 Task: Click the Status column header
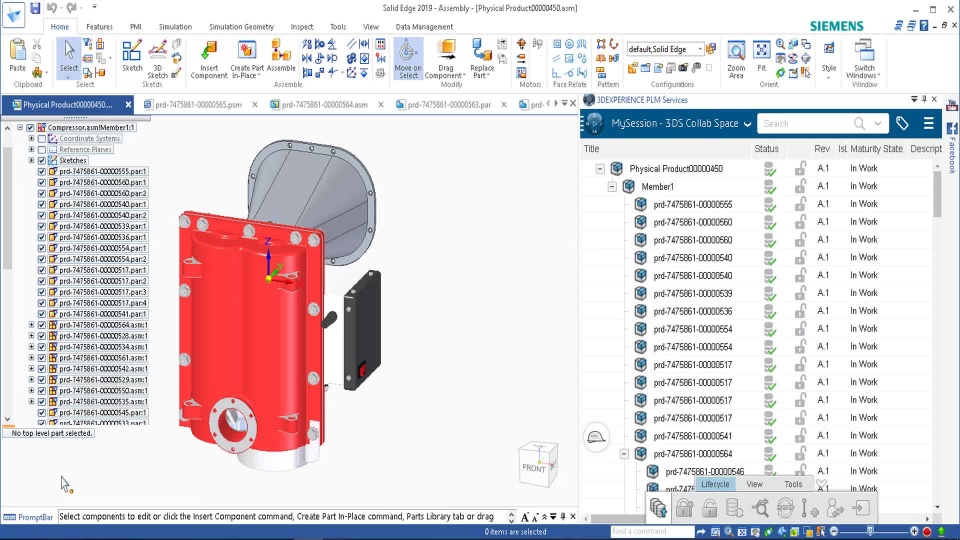766,149
